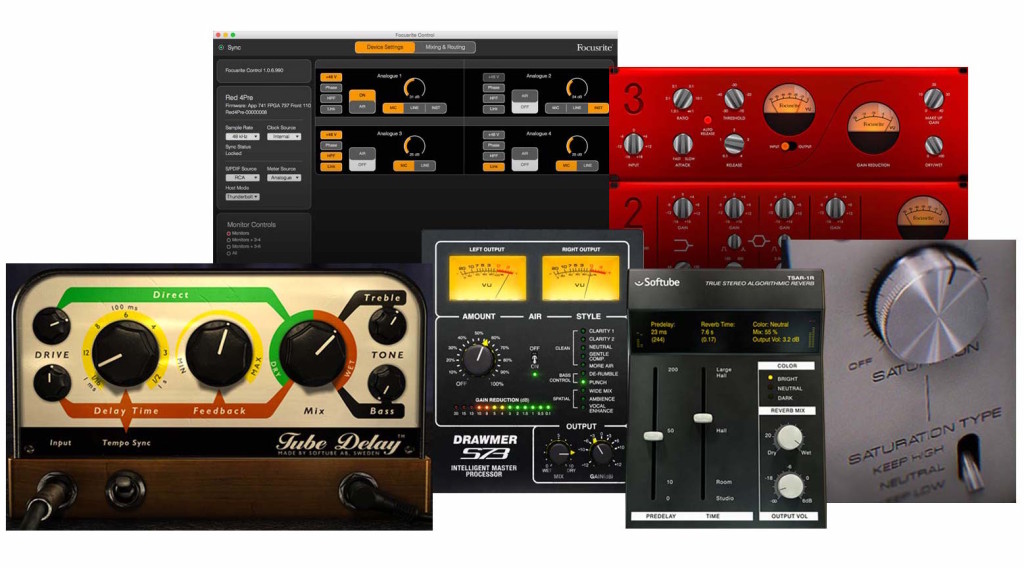Click the TSAR-1R Output Vol knob
Image resolution: width=1024 pixels, height=568 pixels.
tap(791, 486)
